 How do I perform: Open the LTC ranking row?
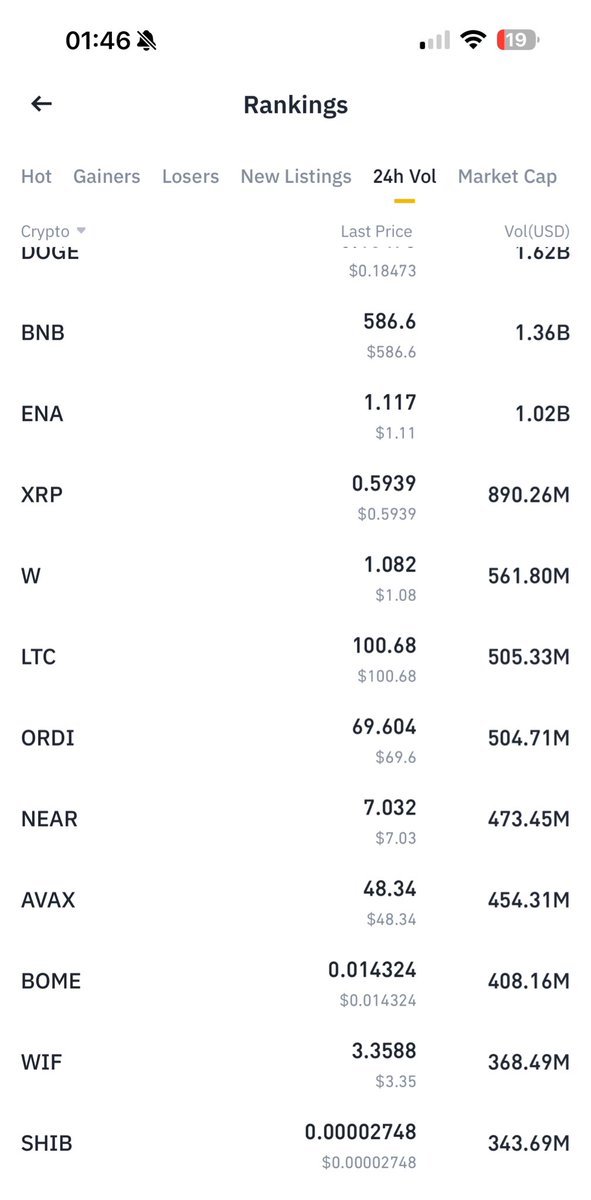coord(295,658)
